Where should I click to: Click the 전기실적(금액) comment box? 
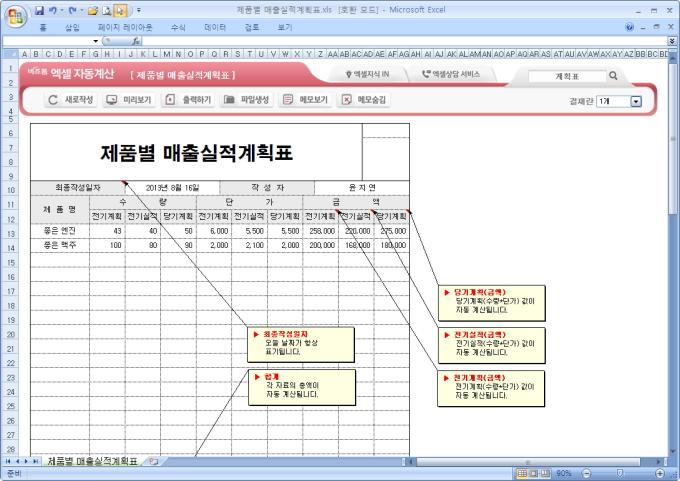(491, 346)
